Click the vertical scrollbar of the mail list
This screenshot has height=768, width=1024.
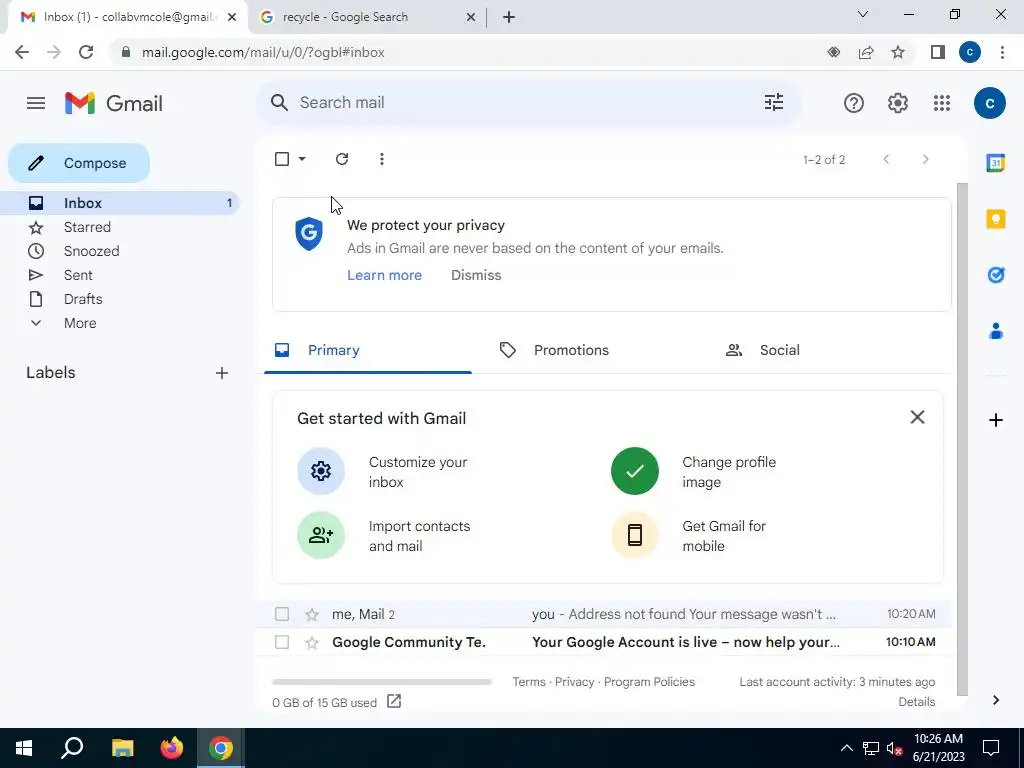(961, 439)
